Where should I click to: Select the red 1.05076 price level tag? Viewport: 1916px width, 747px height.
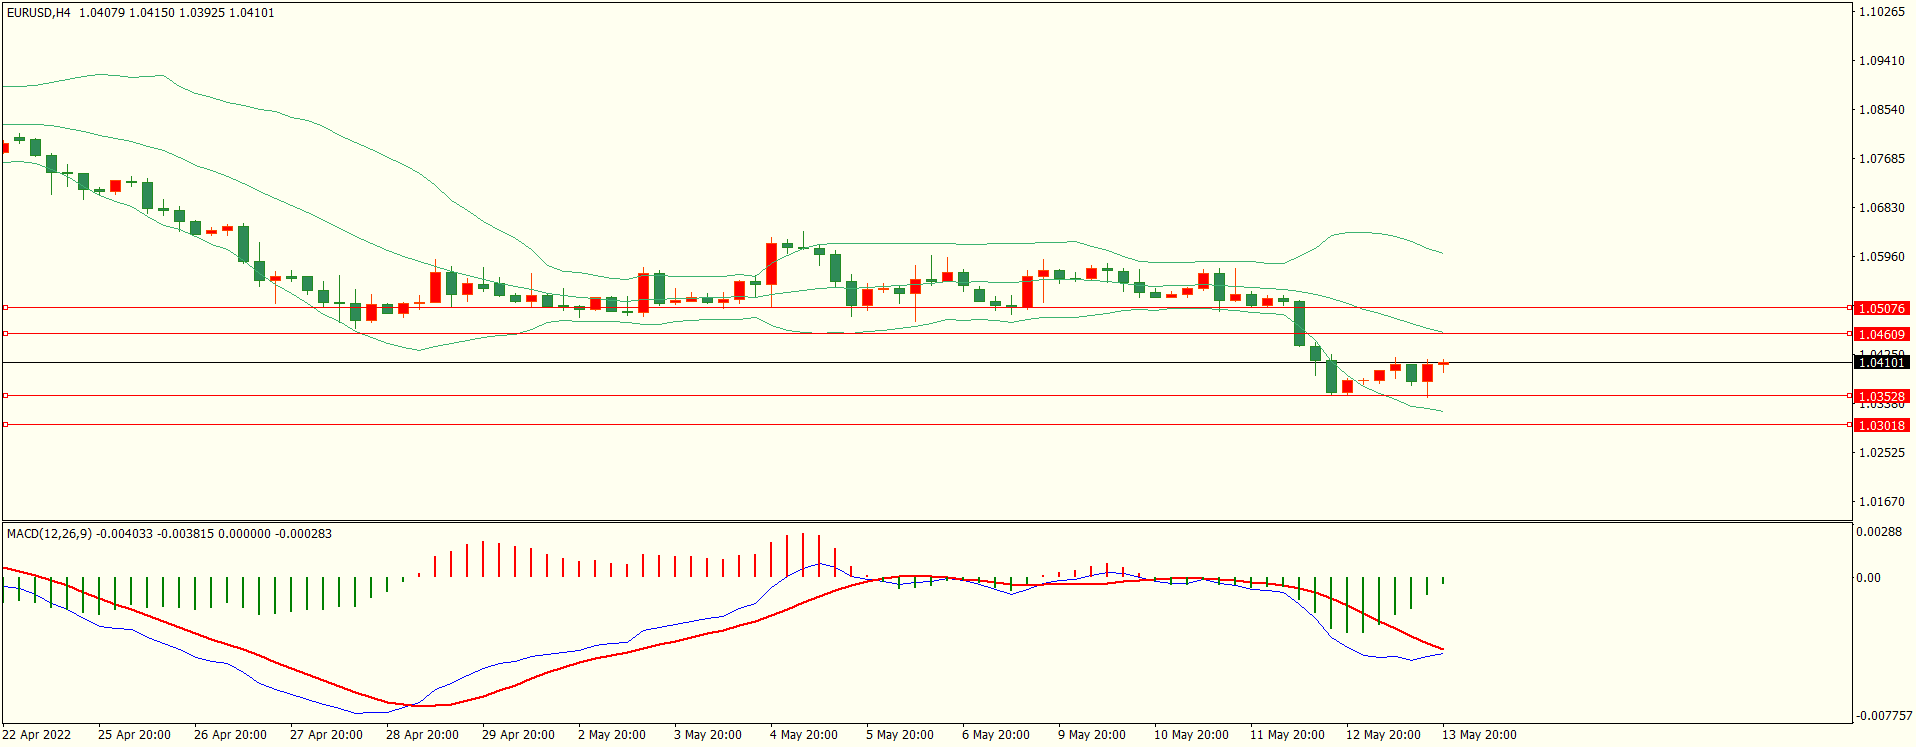[x=1881, y=309]
